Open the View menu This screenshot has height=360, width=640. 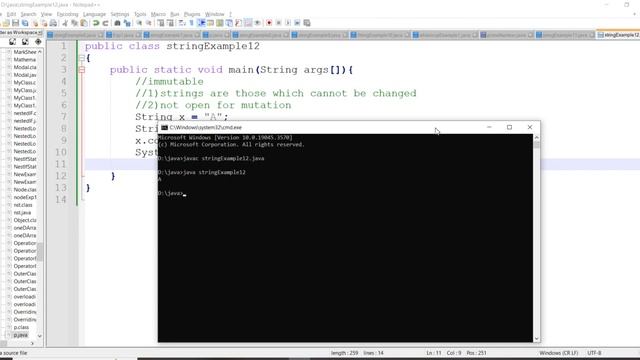(46, 14)
